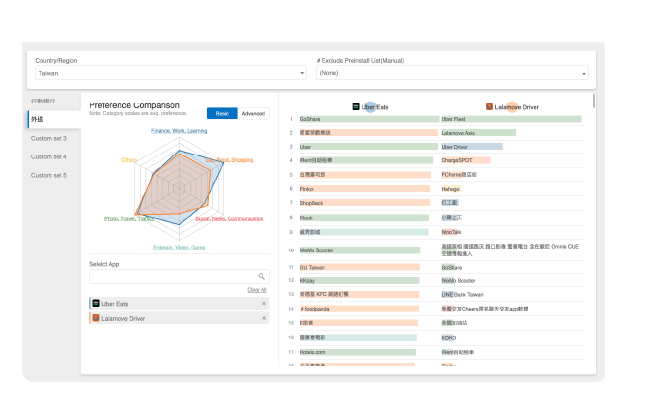Viewport: 650px width, 414px height.
Task: Click Lalamove Driver icon in ranking column header
Action: 489,107
